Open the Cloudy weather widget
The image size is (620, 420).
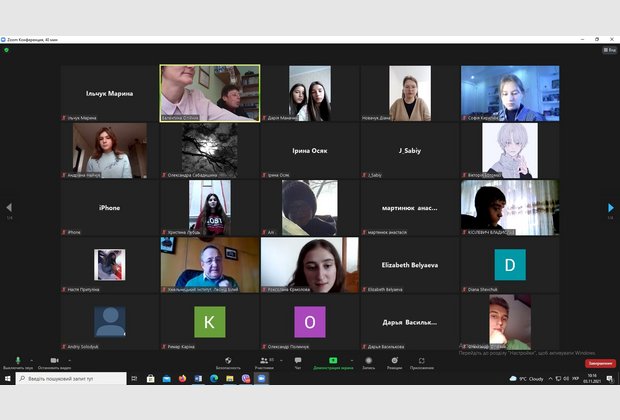[x=526, y=378]
